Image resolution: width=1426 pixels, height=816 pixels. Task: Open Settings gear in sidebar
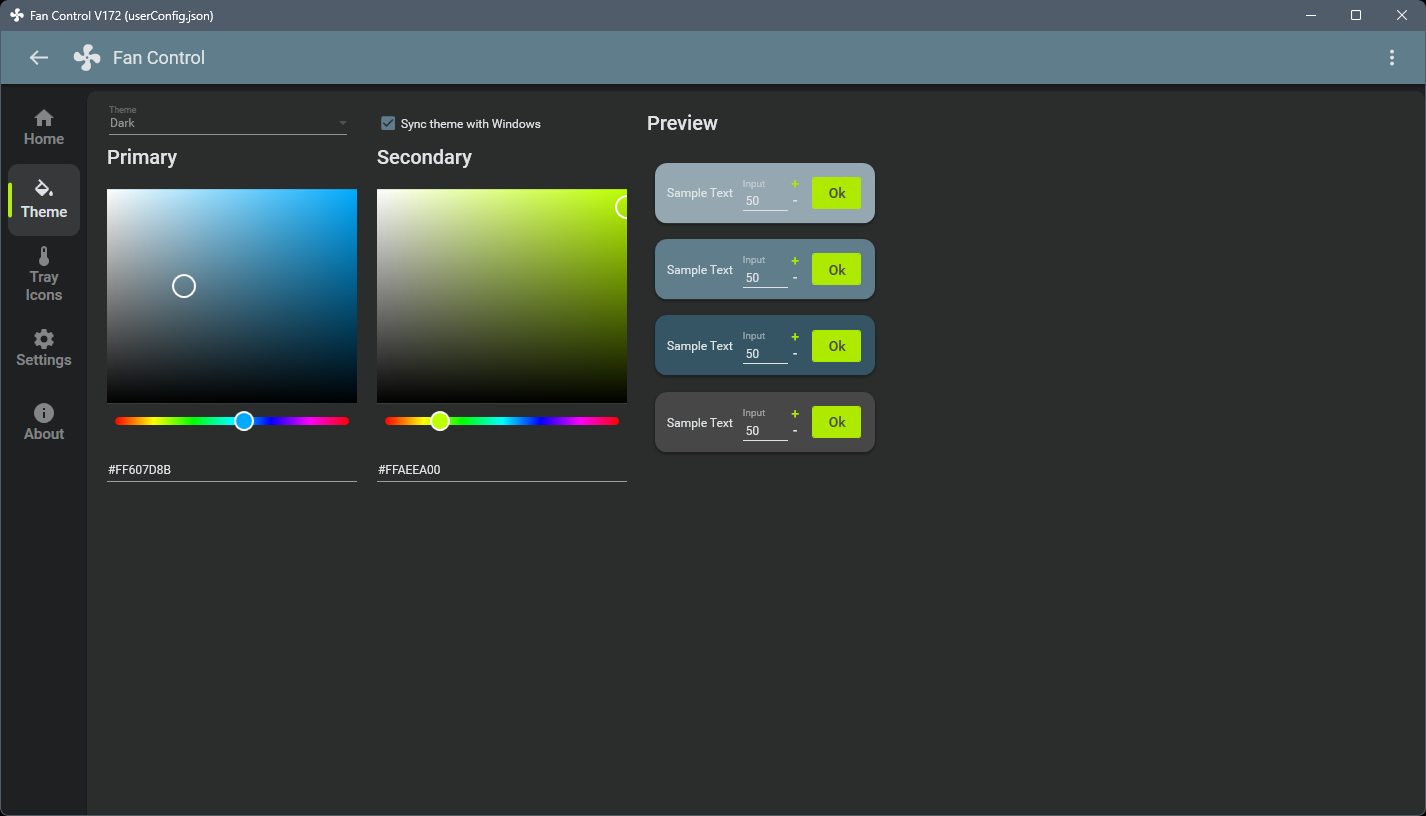(44, 348)
